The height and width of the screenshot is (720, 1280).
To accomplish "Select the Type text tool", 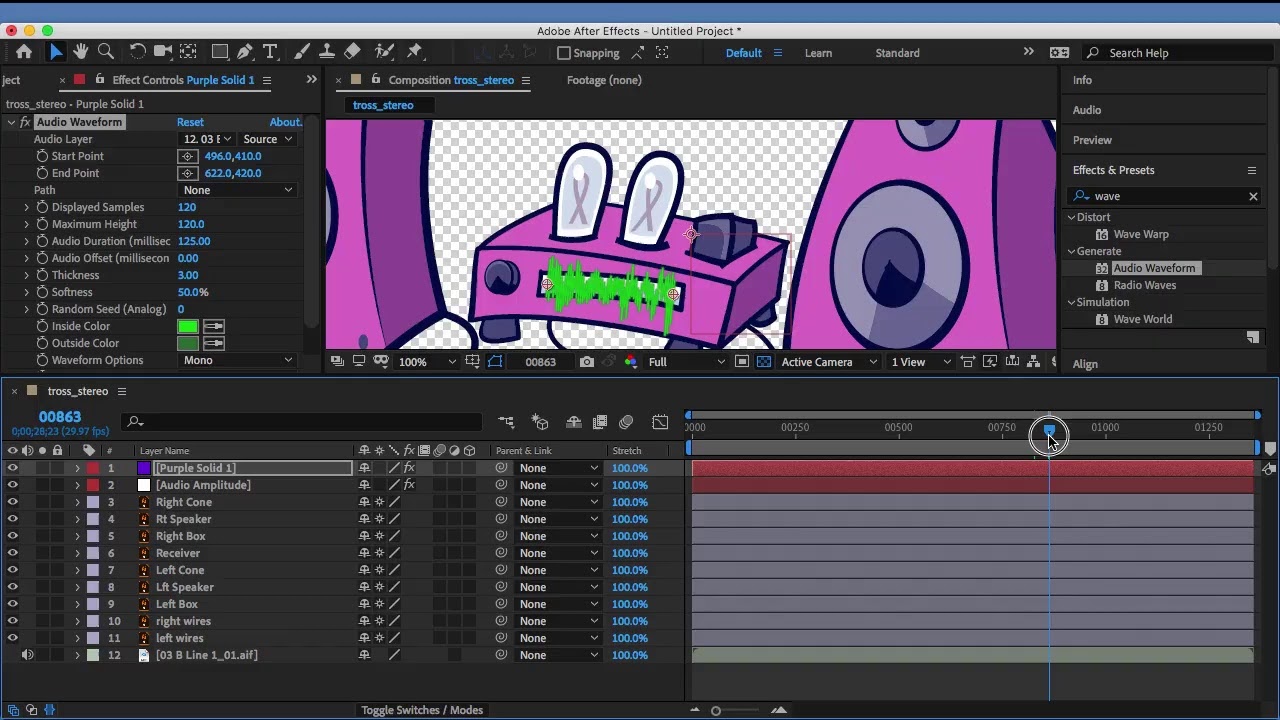I will (270, 52).
